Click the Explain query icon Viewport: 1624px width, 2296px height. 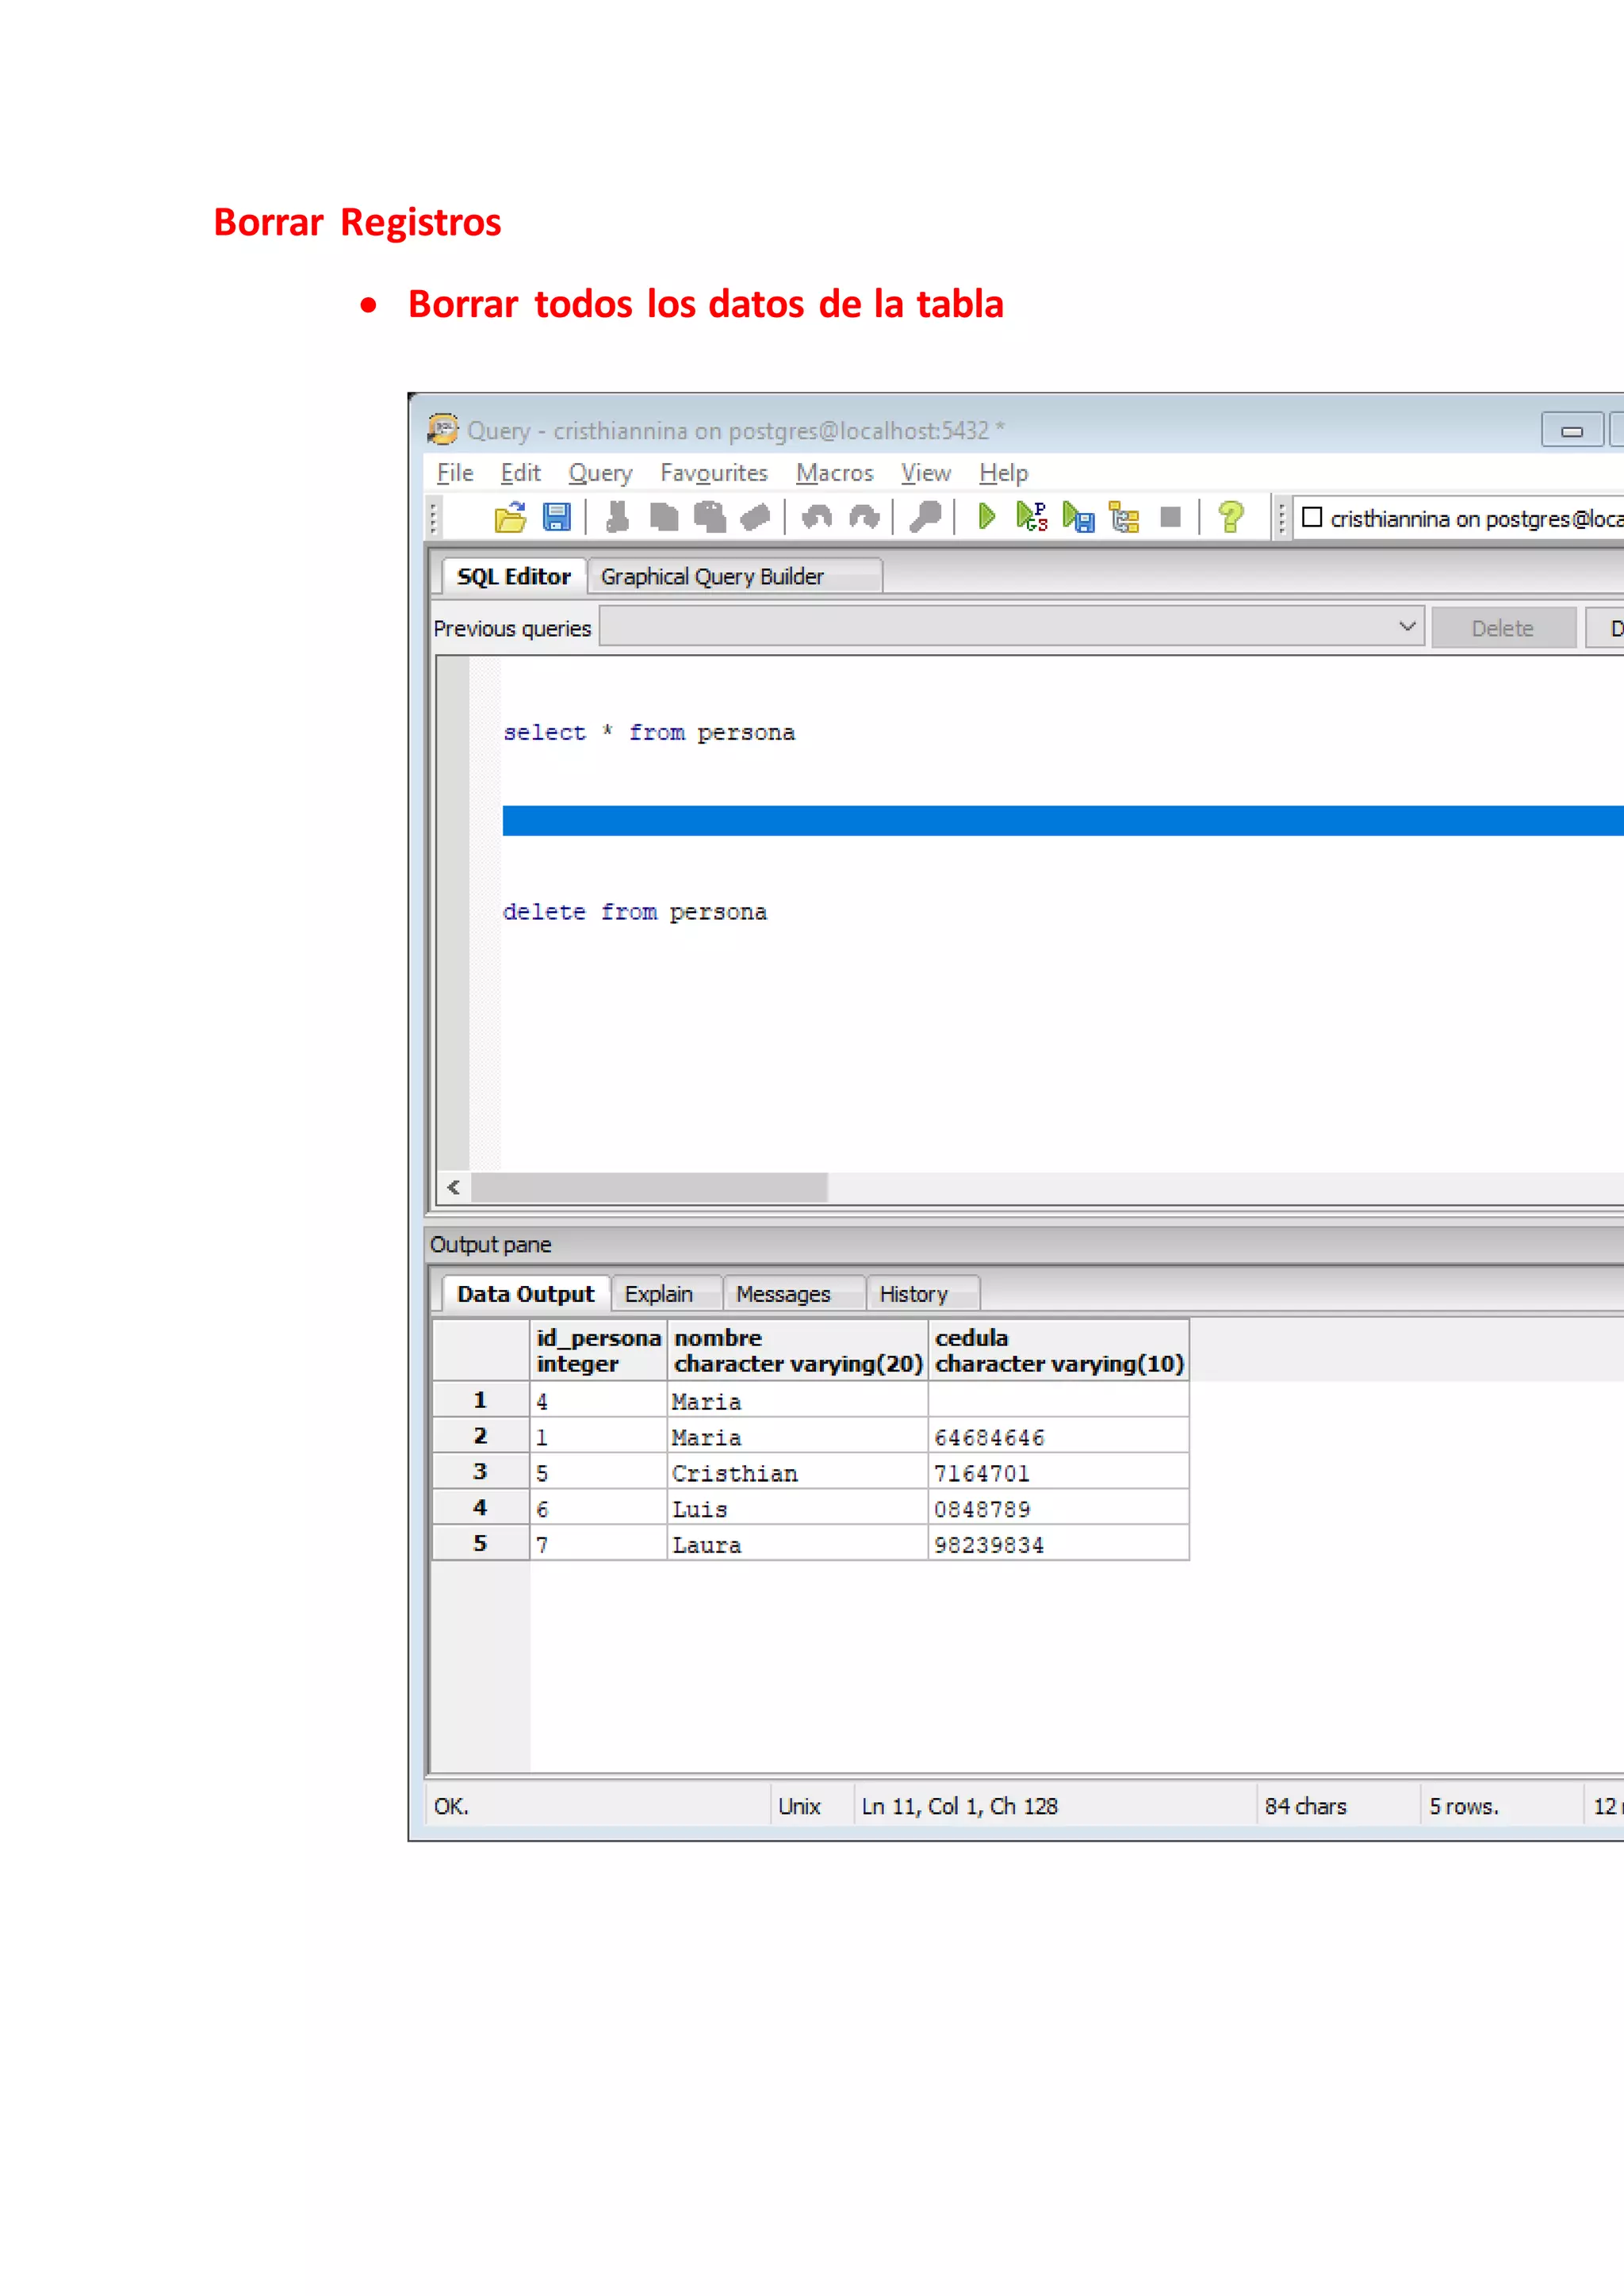click(1125, 517)
